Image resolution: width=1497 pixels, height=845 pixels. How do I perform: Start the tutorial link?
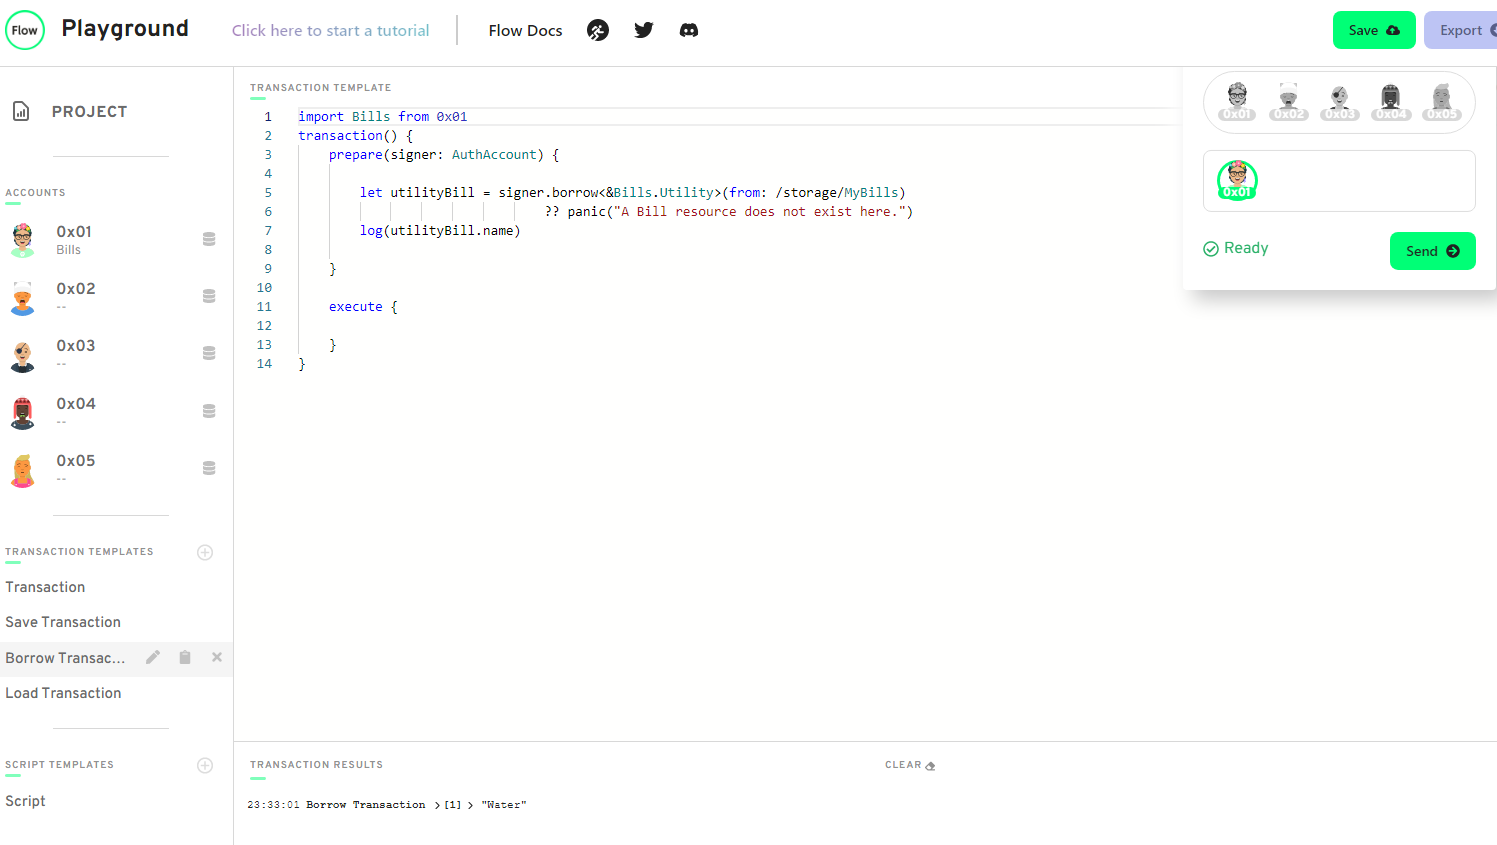(x=331, y=31)
